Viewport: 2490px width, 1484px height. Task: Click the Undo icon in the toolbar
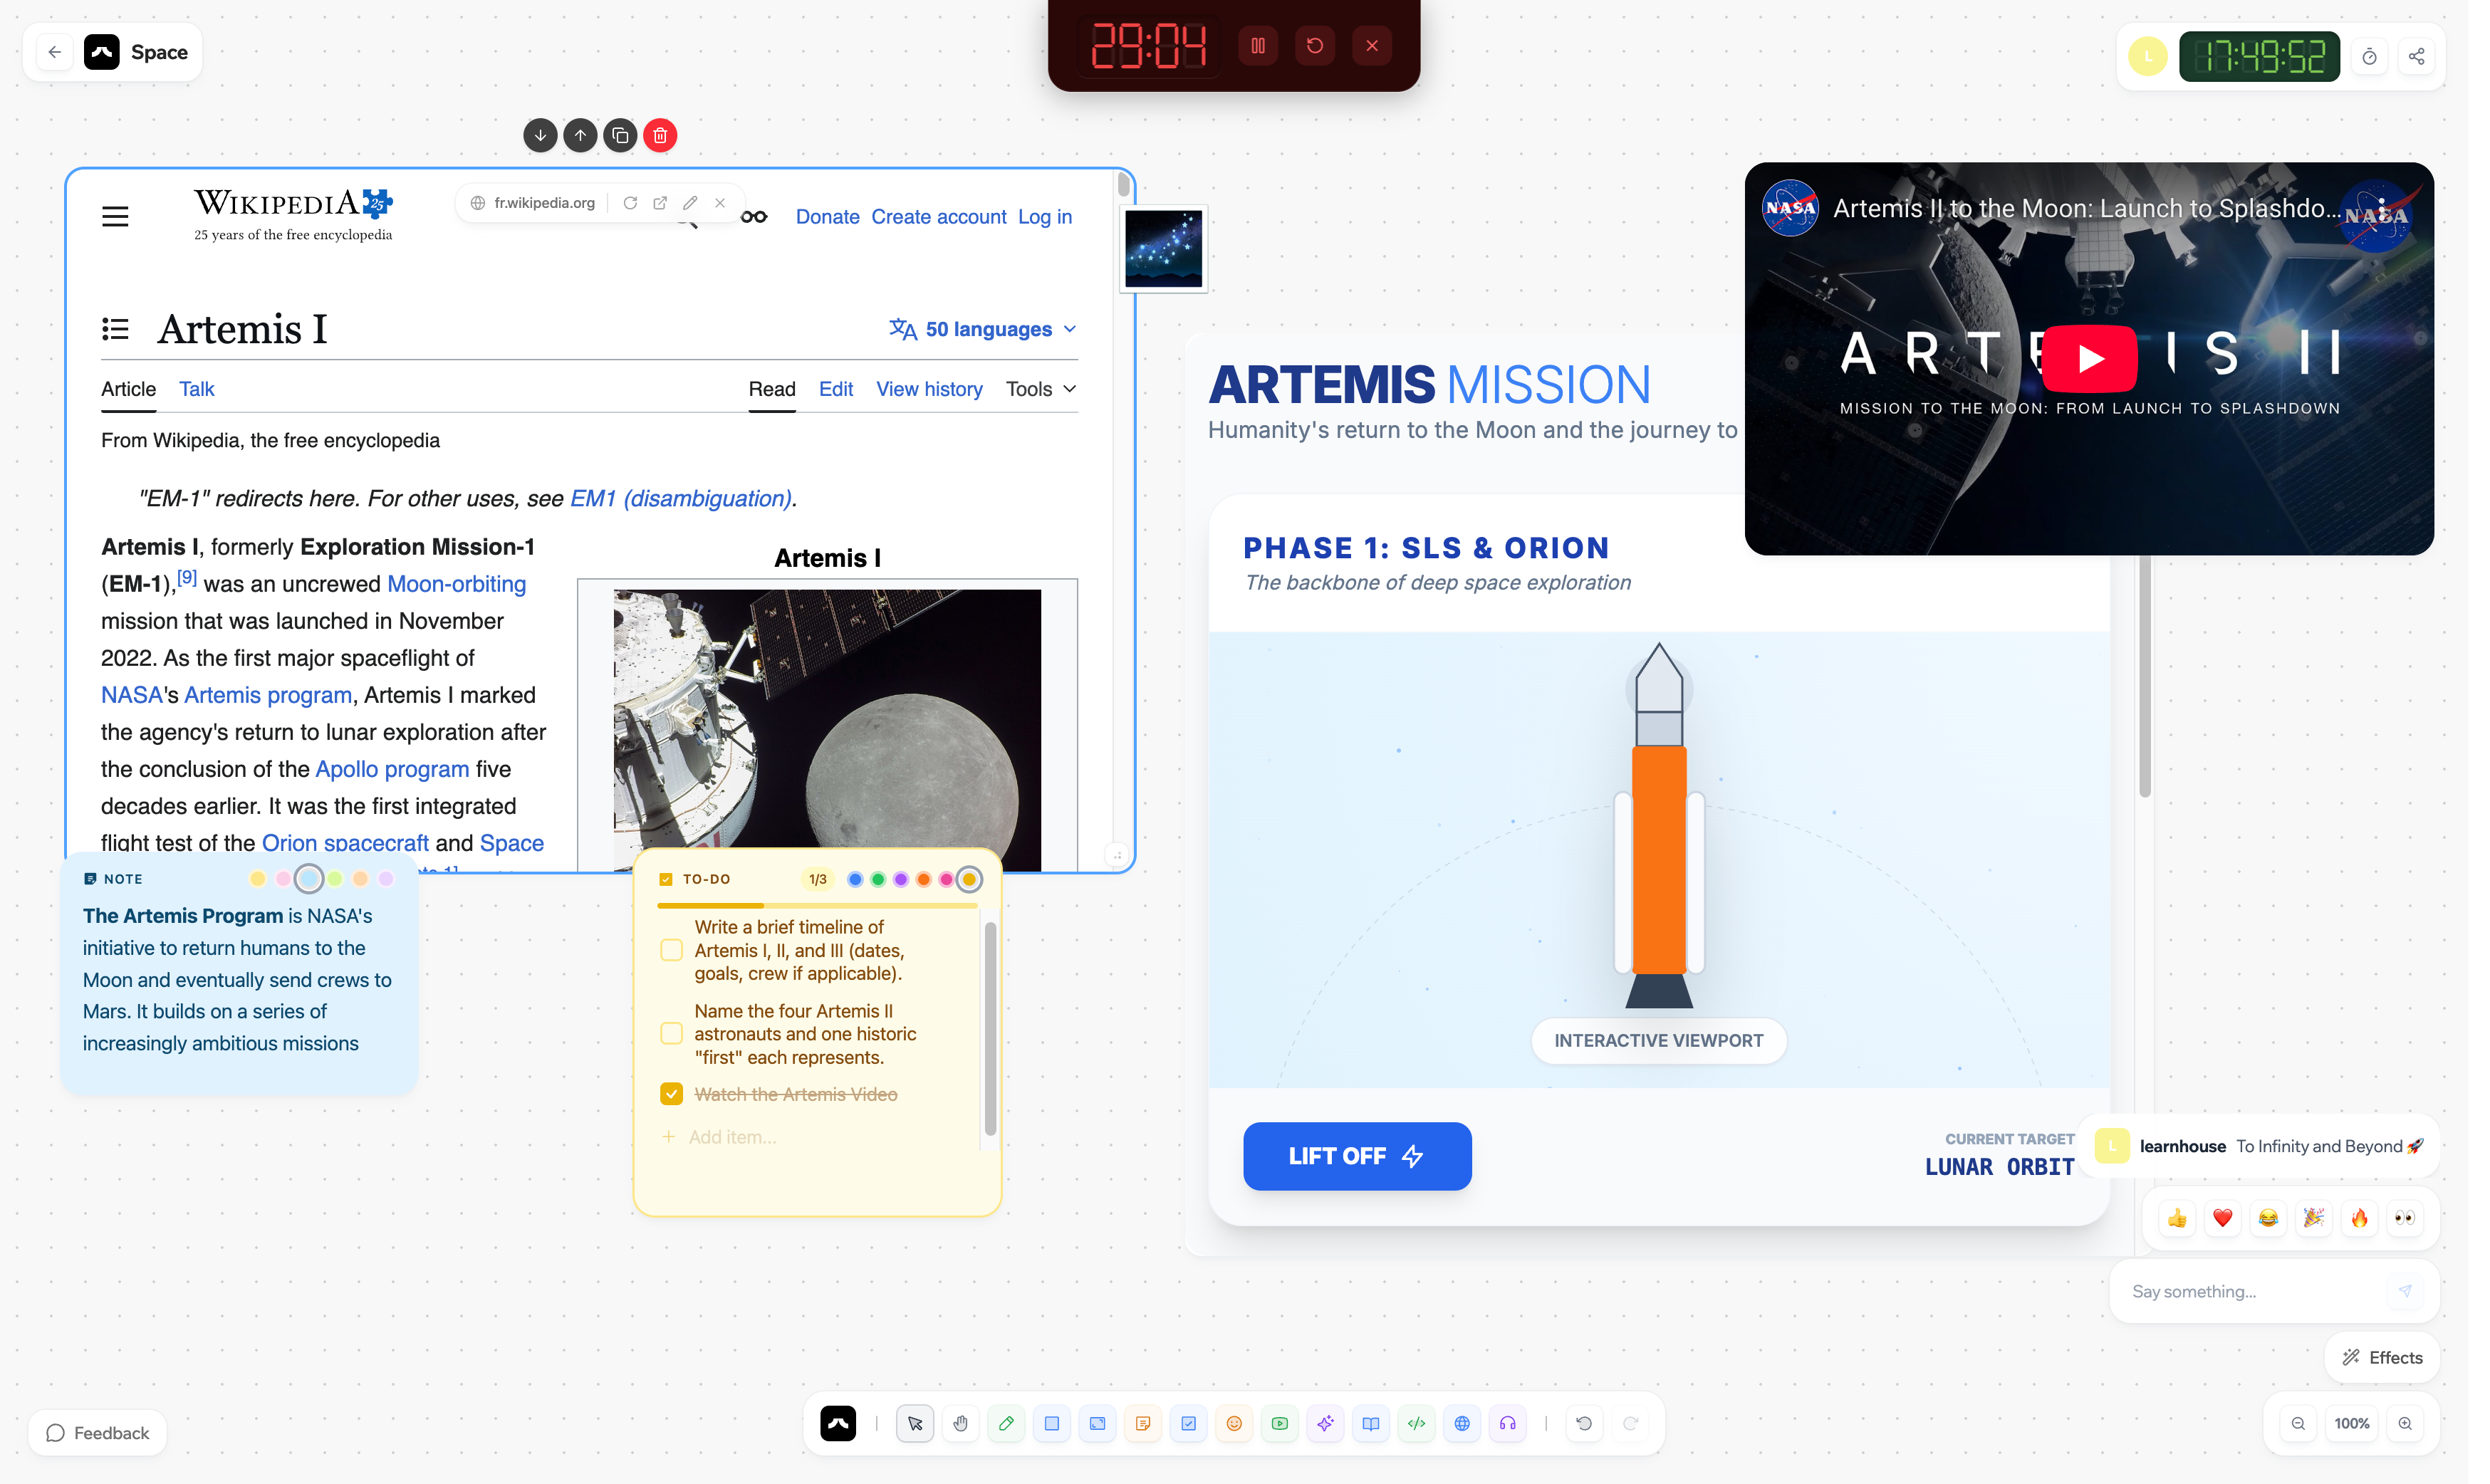pos(1584,1422)
